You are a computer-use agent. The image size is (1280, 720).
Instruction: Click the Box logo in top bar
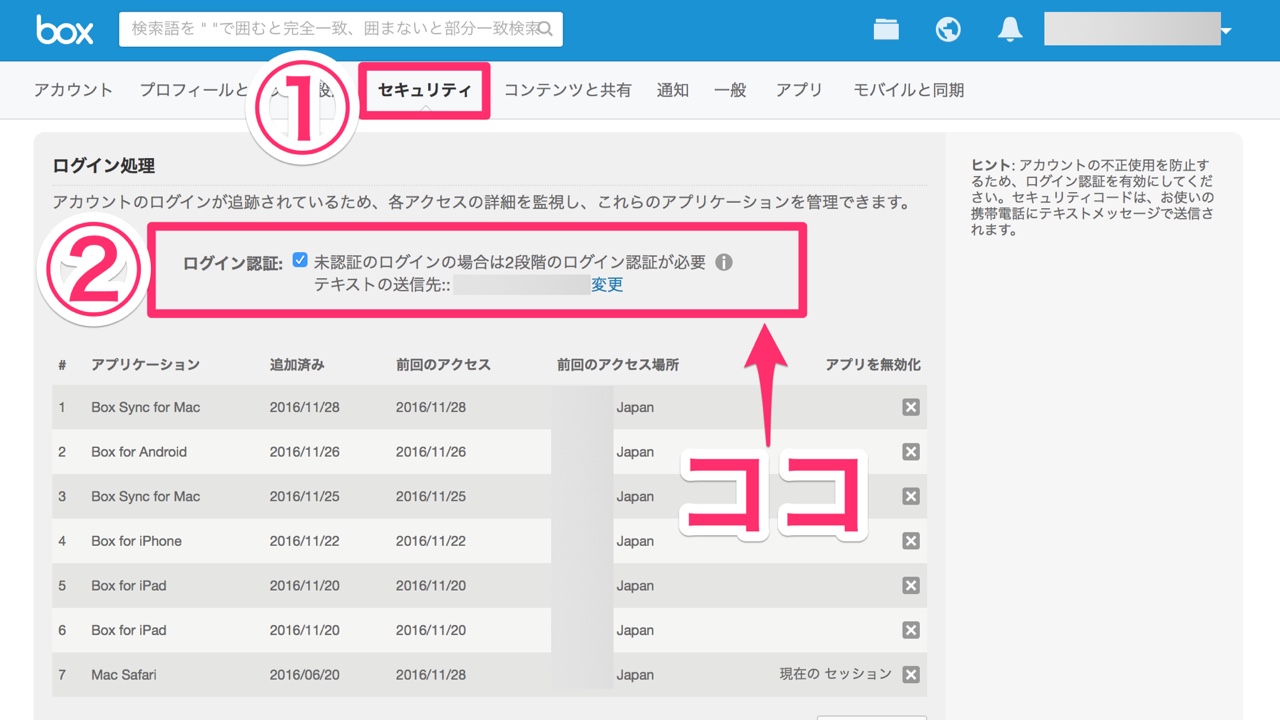click(x=65, y=29)
